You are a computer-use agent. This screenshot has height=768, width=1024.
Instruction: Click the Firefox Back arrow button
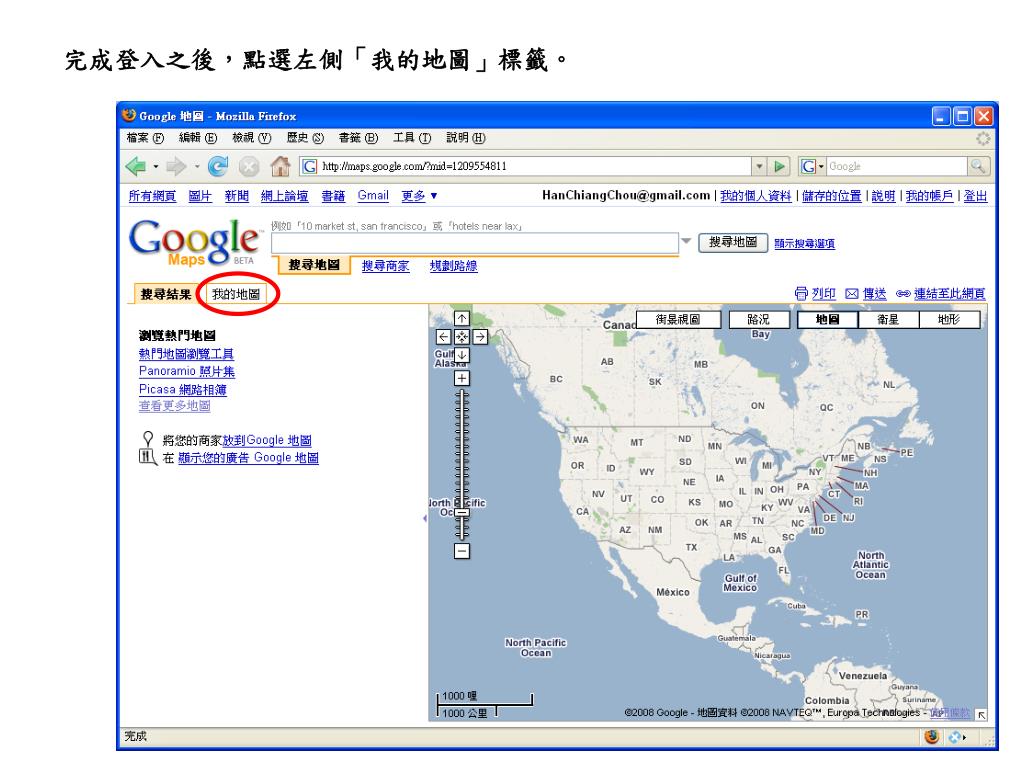tap(136, 167)
